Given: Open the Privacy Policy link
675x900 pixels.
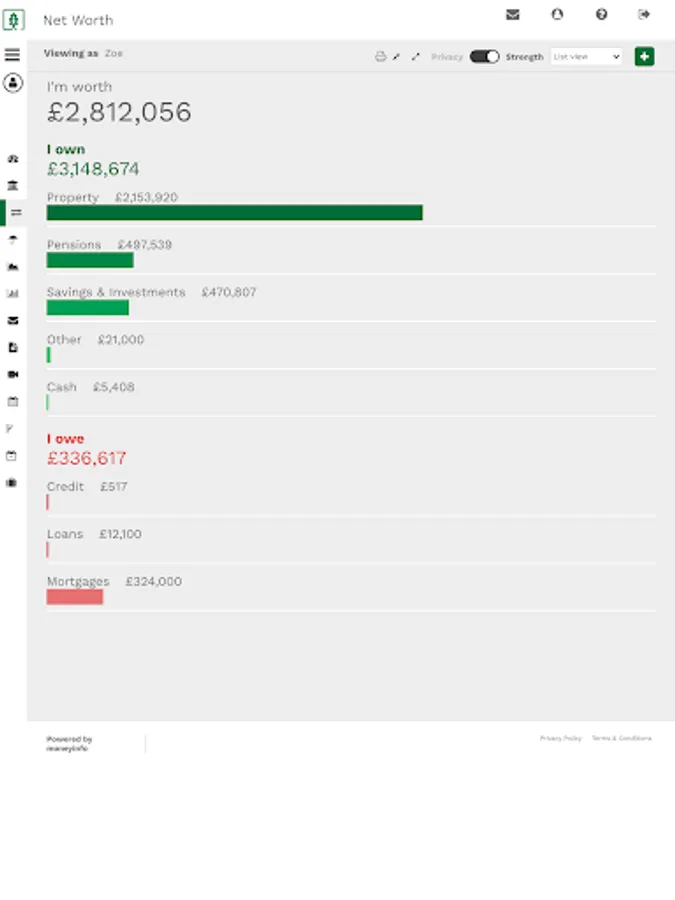Looking at the screenshot, I should pyautogui.click(x=560, y=738).
